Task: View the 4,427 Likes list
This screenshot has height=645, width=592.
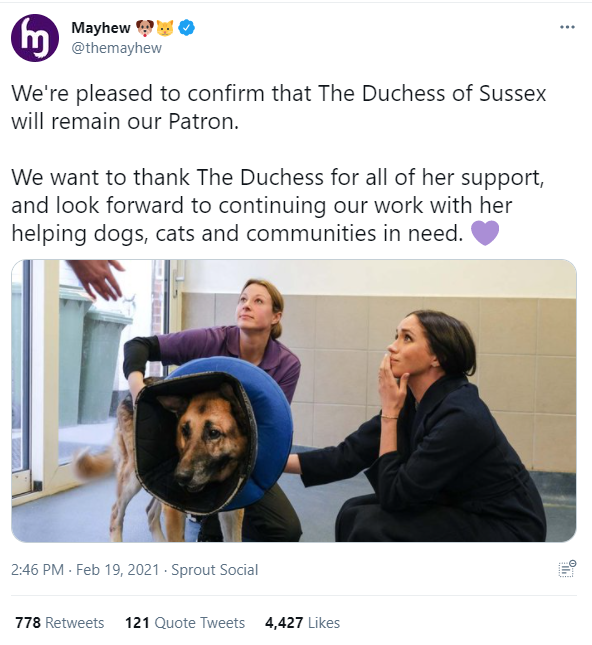Action: 302,622
